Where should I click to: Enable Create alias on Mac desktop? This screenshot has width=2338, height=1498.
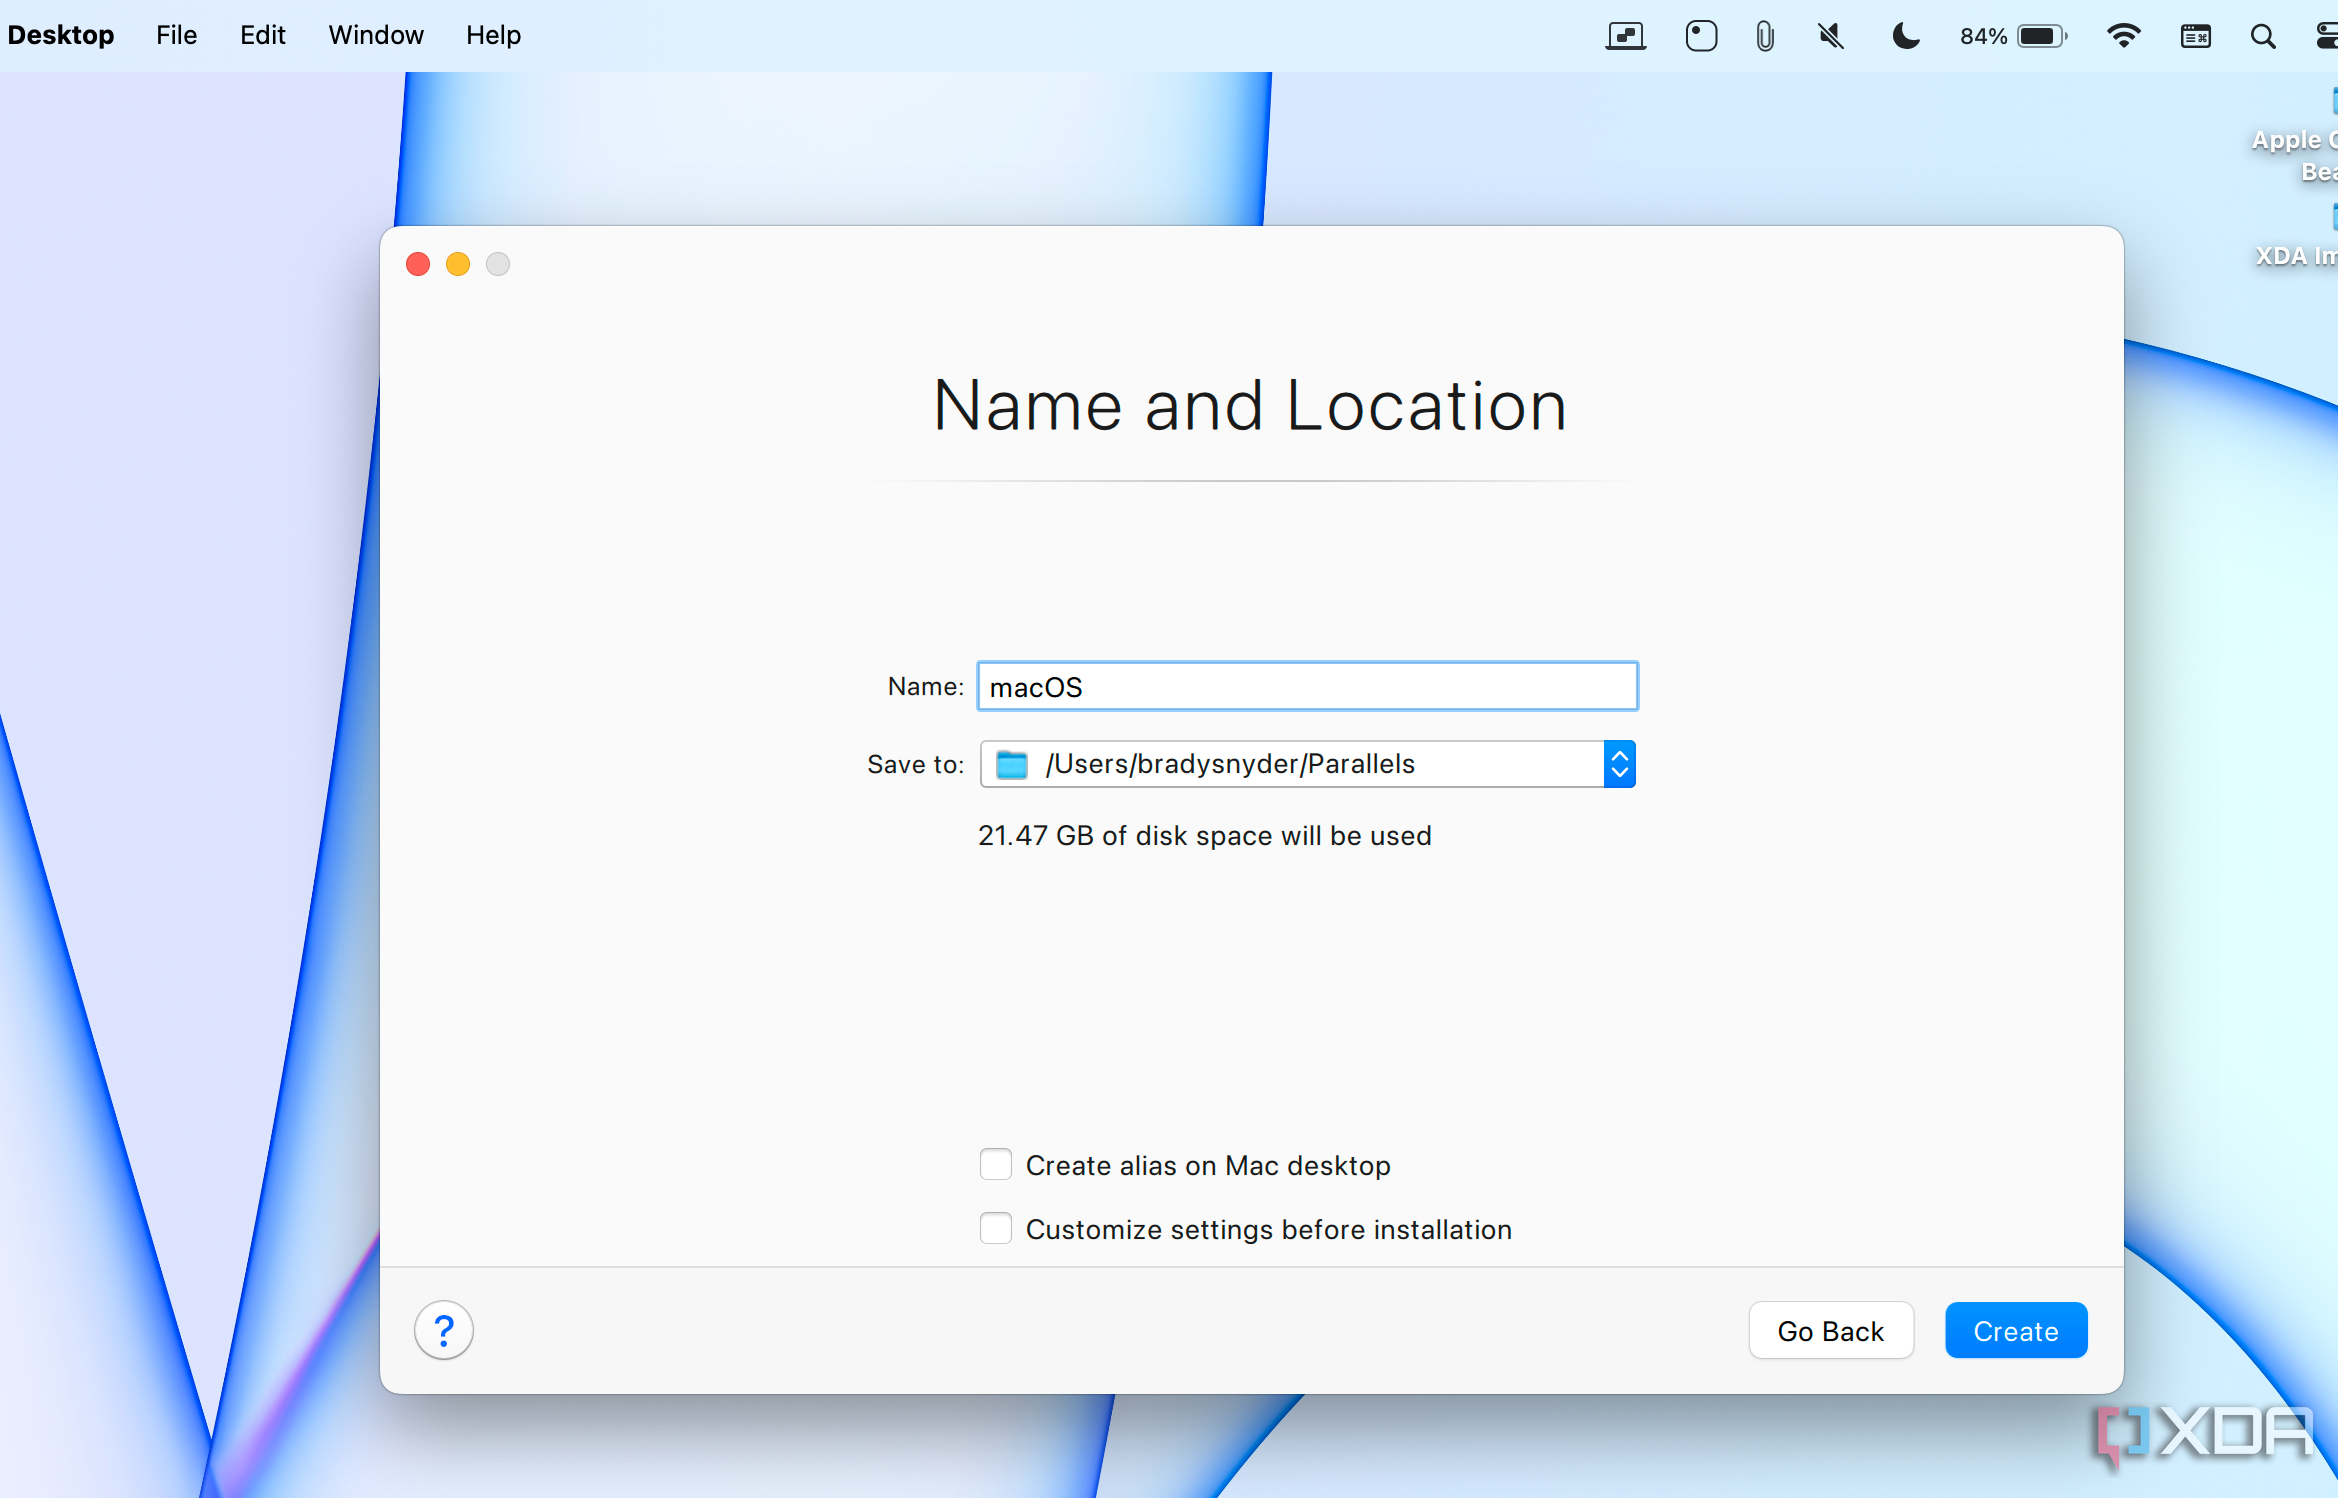click(996, 1165)
